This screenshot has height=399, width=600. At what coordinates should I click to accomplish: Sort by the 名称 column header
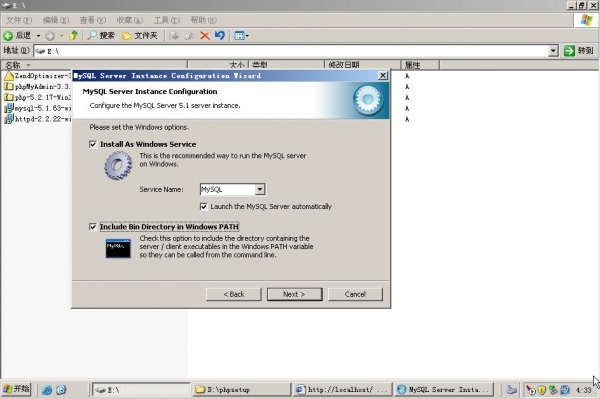94,65
